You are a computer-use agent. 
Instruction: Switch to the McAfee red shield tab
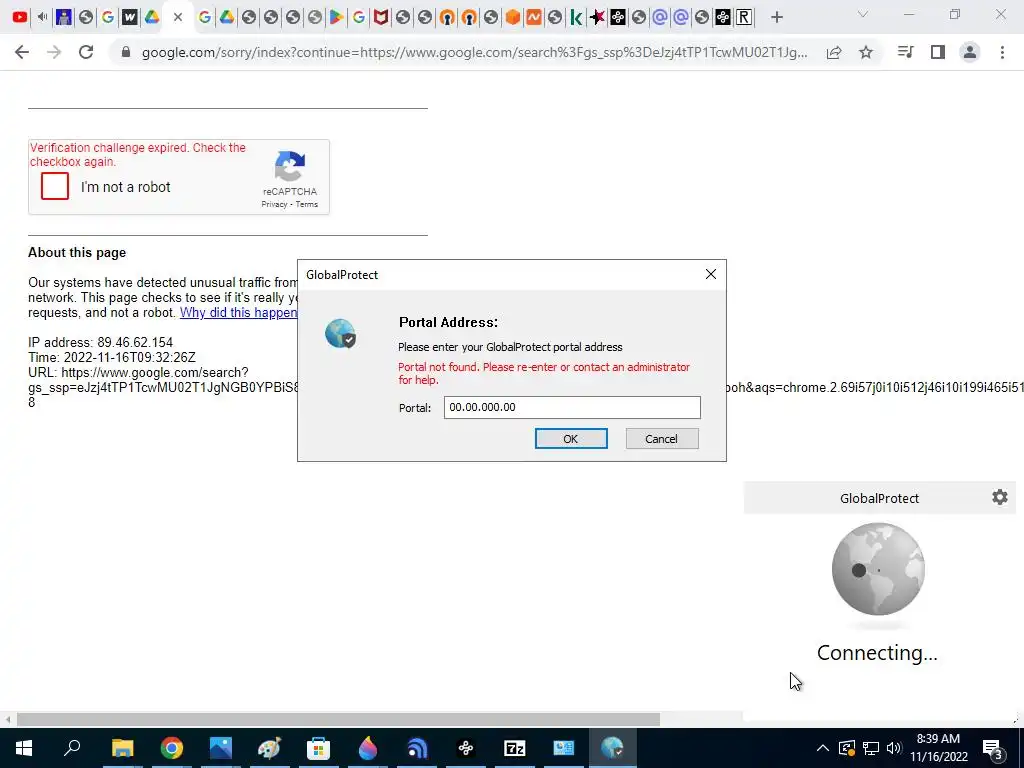[381, 18]
